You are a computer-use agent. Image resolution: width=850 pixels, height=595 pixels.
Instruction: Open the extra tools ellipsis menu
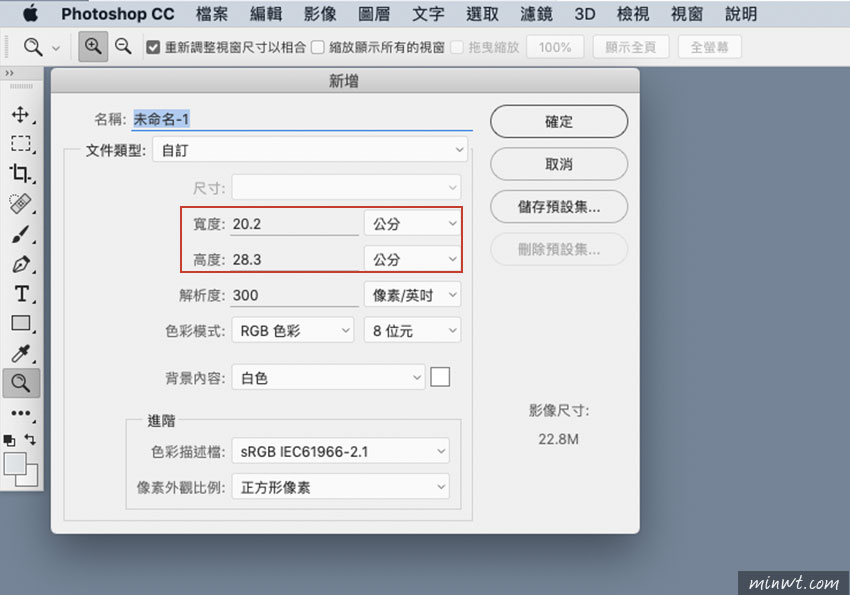pyautogui.click(x=21, y=413)
